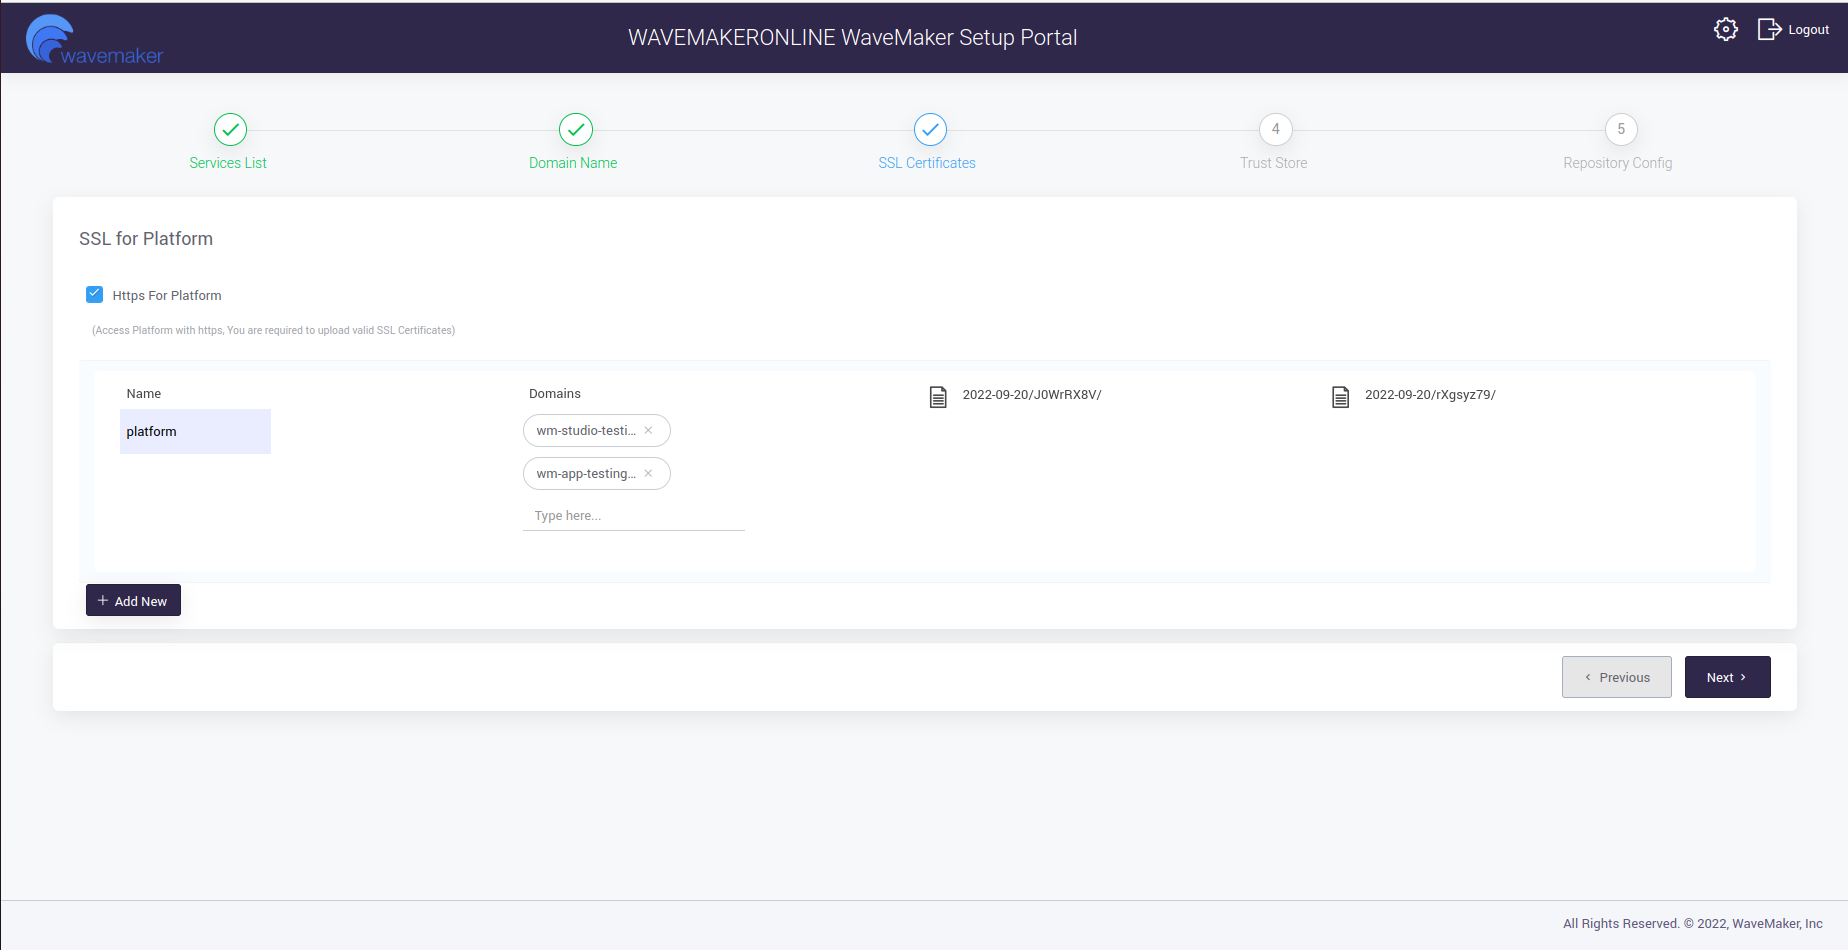1848x950 pixels.
Task: Go to Trust Store step 4
Action: click(1275, 129)
